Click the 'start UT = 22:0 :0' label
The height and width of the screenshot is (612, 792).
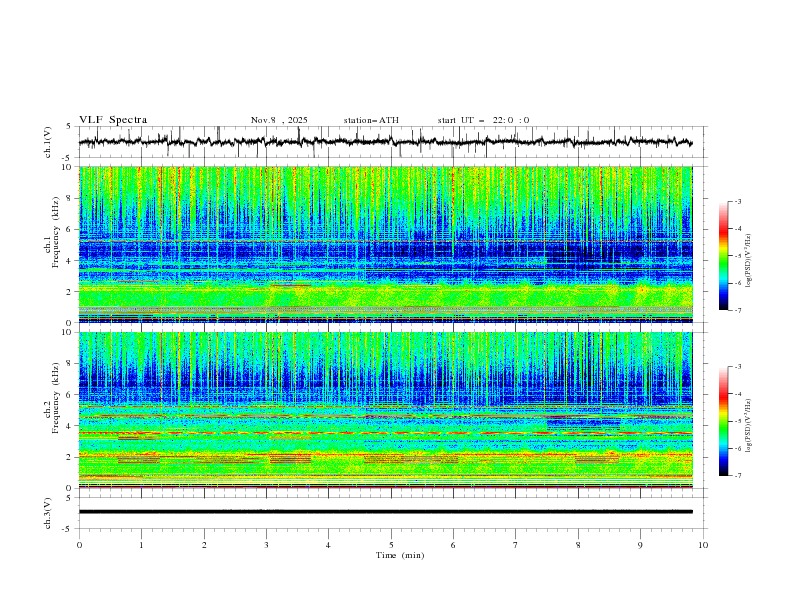pyautogui.click(x=483, y=120)
